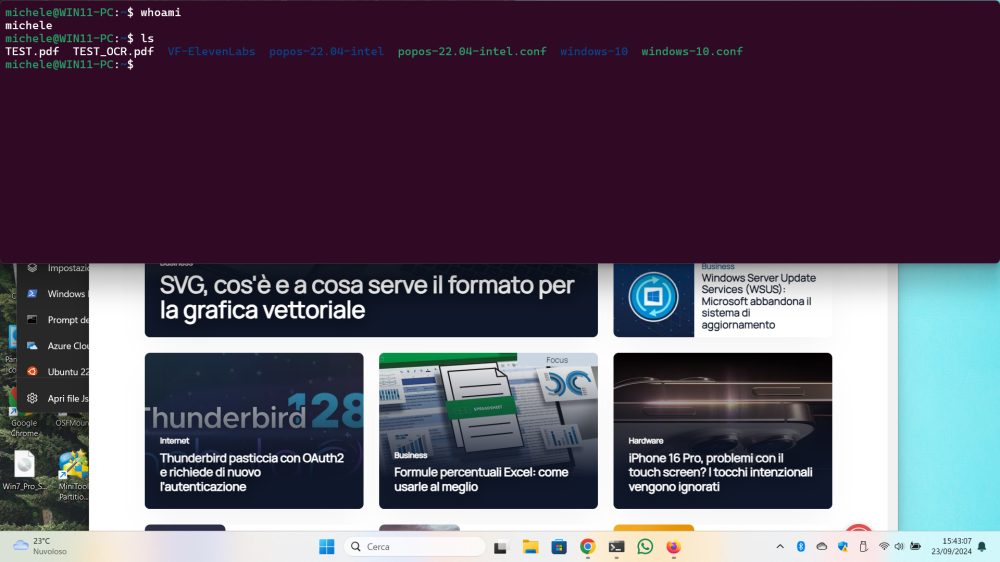Image resolution: width=1000 pixels, height=562 pixels.
Task: Show hidden system tray icons
Action: click(x=780, y=547)
